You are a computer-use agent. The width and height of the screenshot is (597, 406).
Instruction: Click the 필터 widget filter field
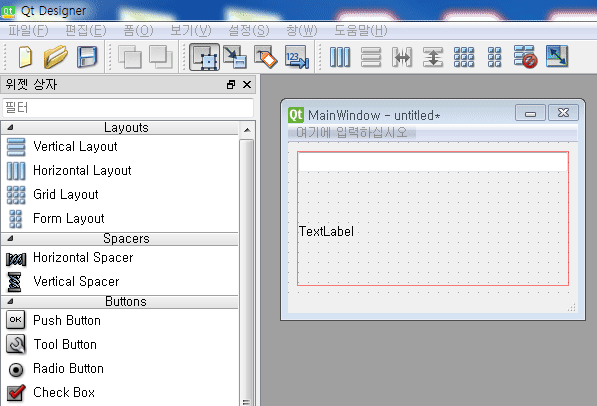coord(128,108)
